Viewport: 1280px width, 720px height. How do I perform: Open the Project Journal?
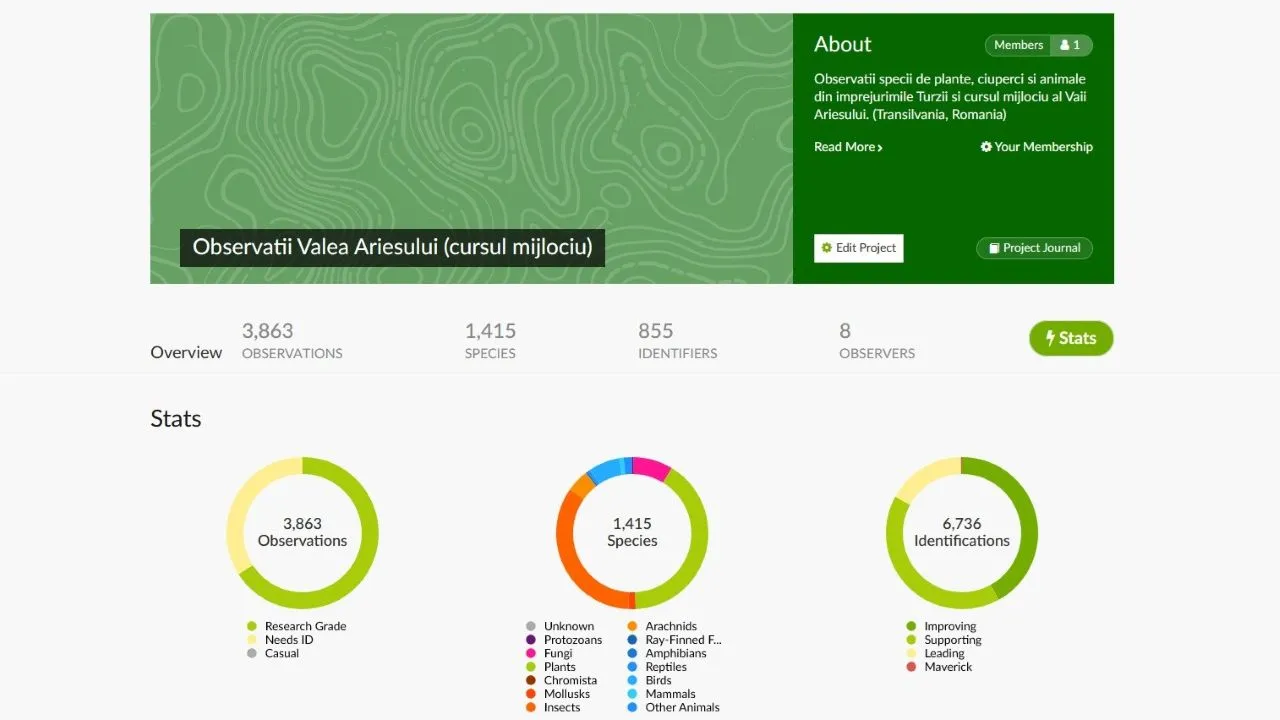[x=1034, y=248]
